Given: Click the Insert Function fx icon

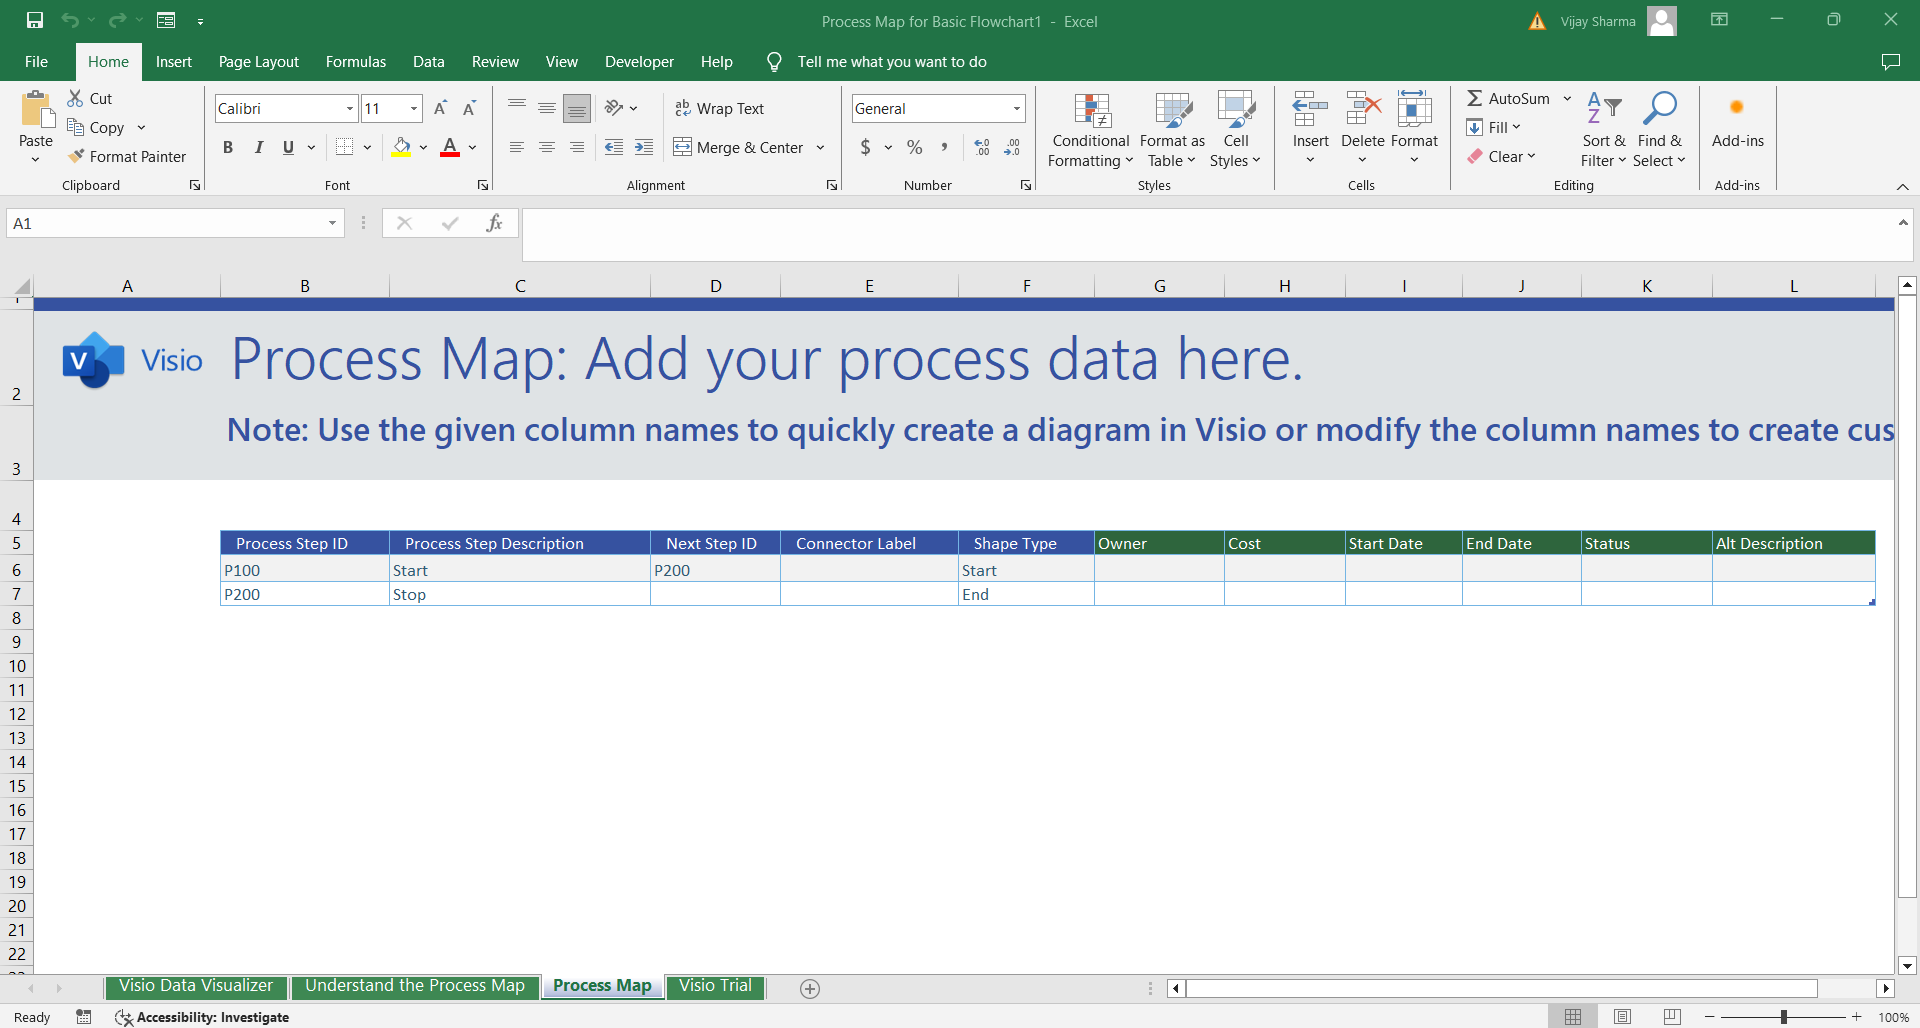Looking at the screenshot, I should click(x=494, y=223).
